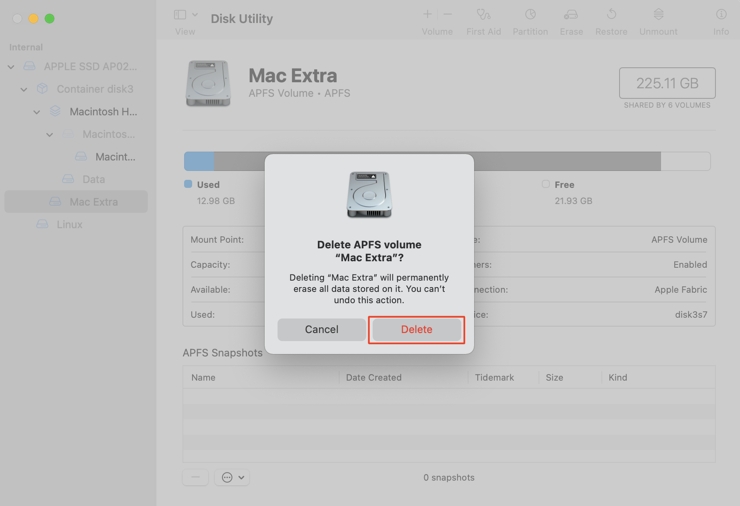The image size is (740, 506).
Task: Sort snapshots by Tidemark column
Action: (494, 378)
